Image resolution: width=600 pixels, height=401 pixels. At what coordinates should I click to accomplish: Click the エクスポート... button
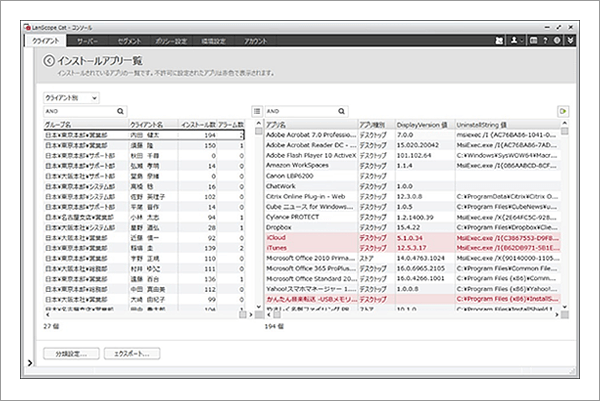tap(132, 354)
